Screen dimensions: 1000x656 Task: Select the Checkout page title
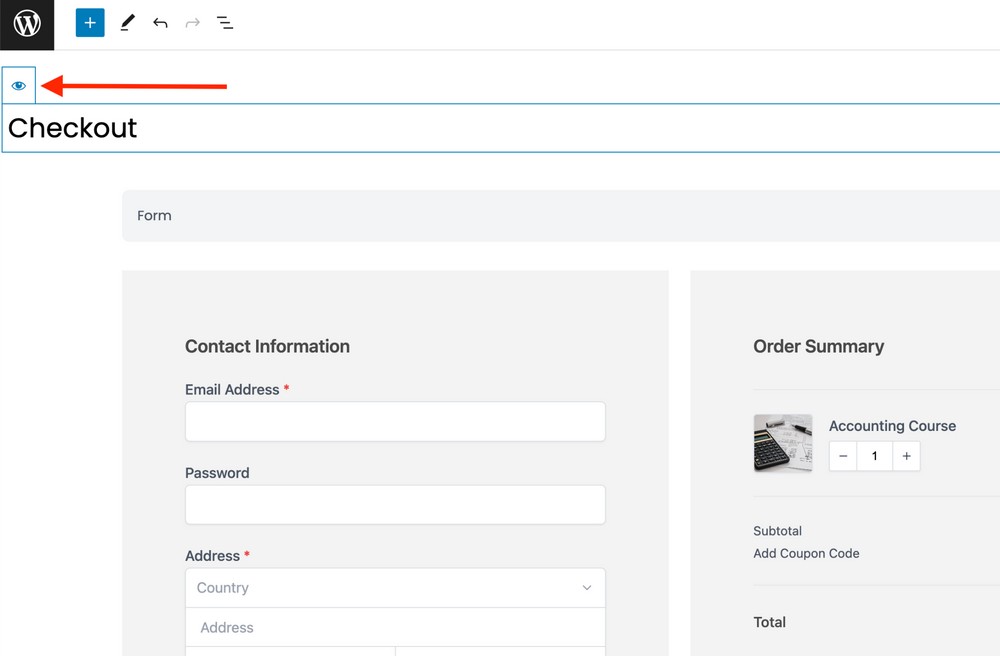pyautogui.click(x=73, y=128)
